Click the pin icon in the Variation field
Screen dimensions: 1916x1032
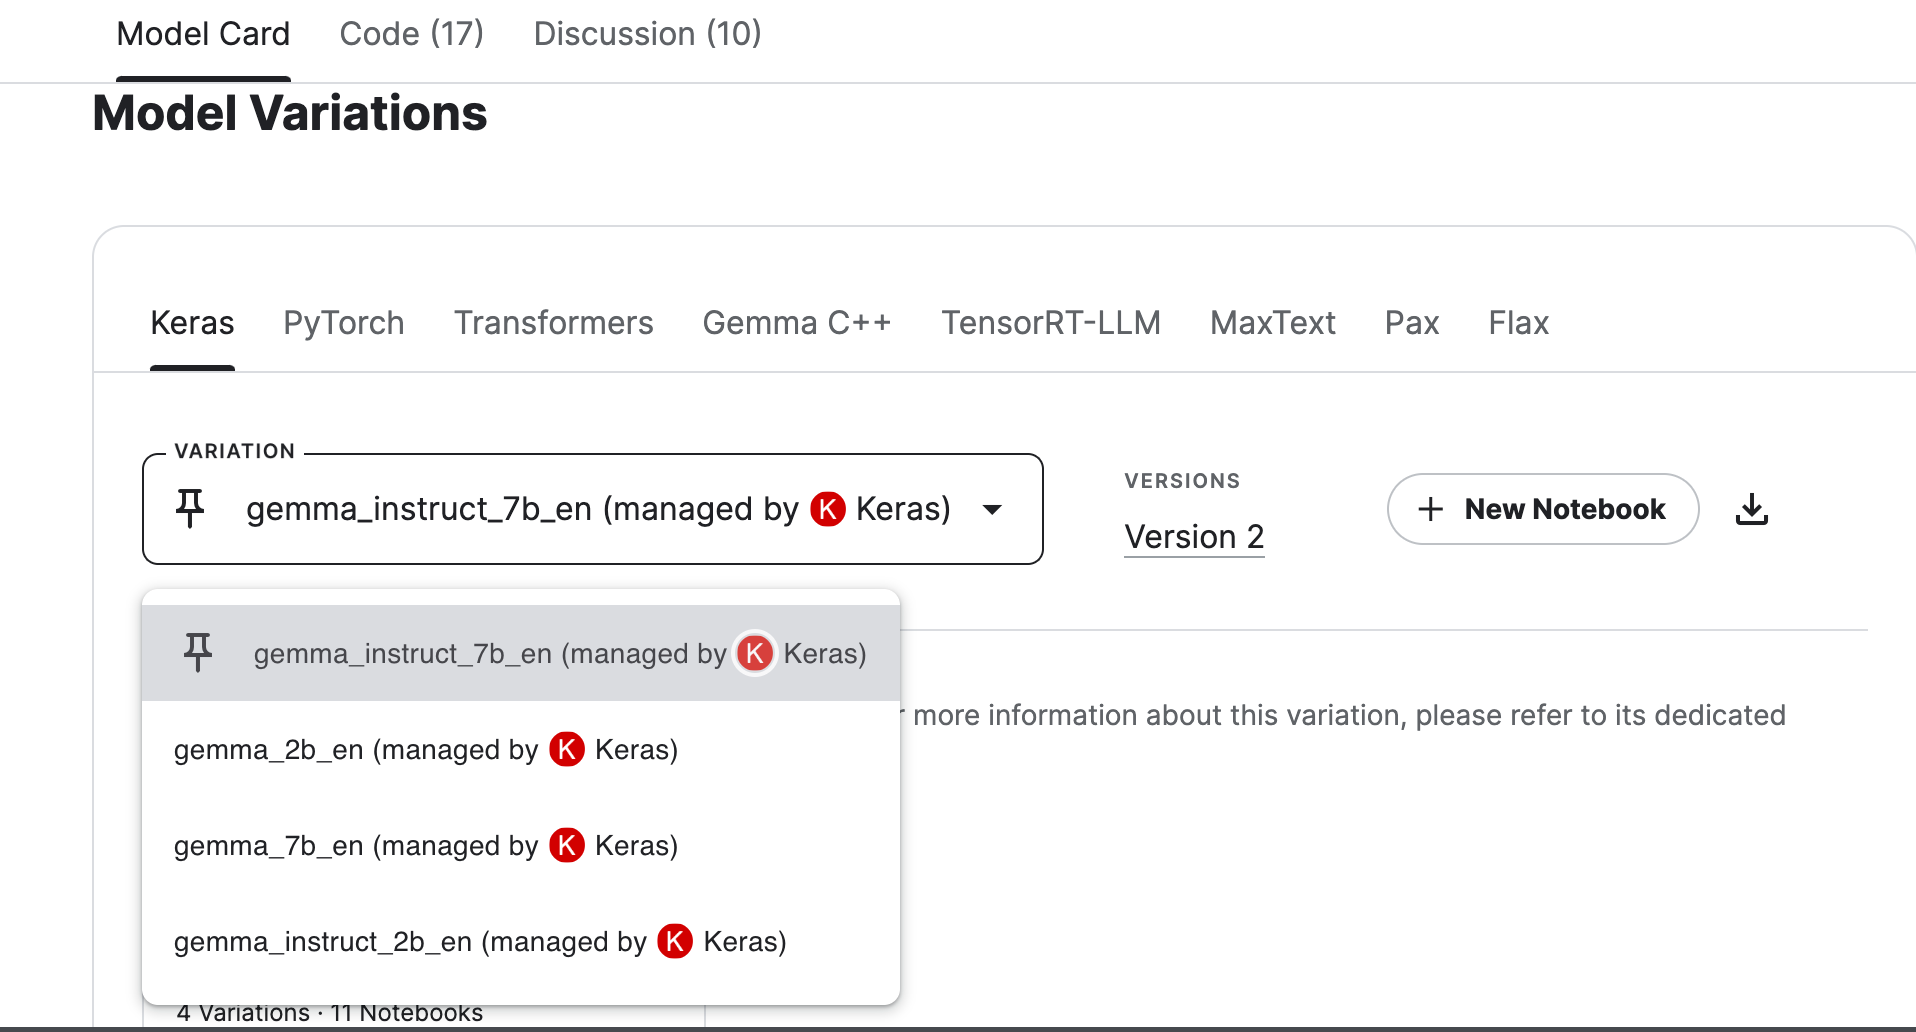point(190,508)
